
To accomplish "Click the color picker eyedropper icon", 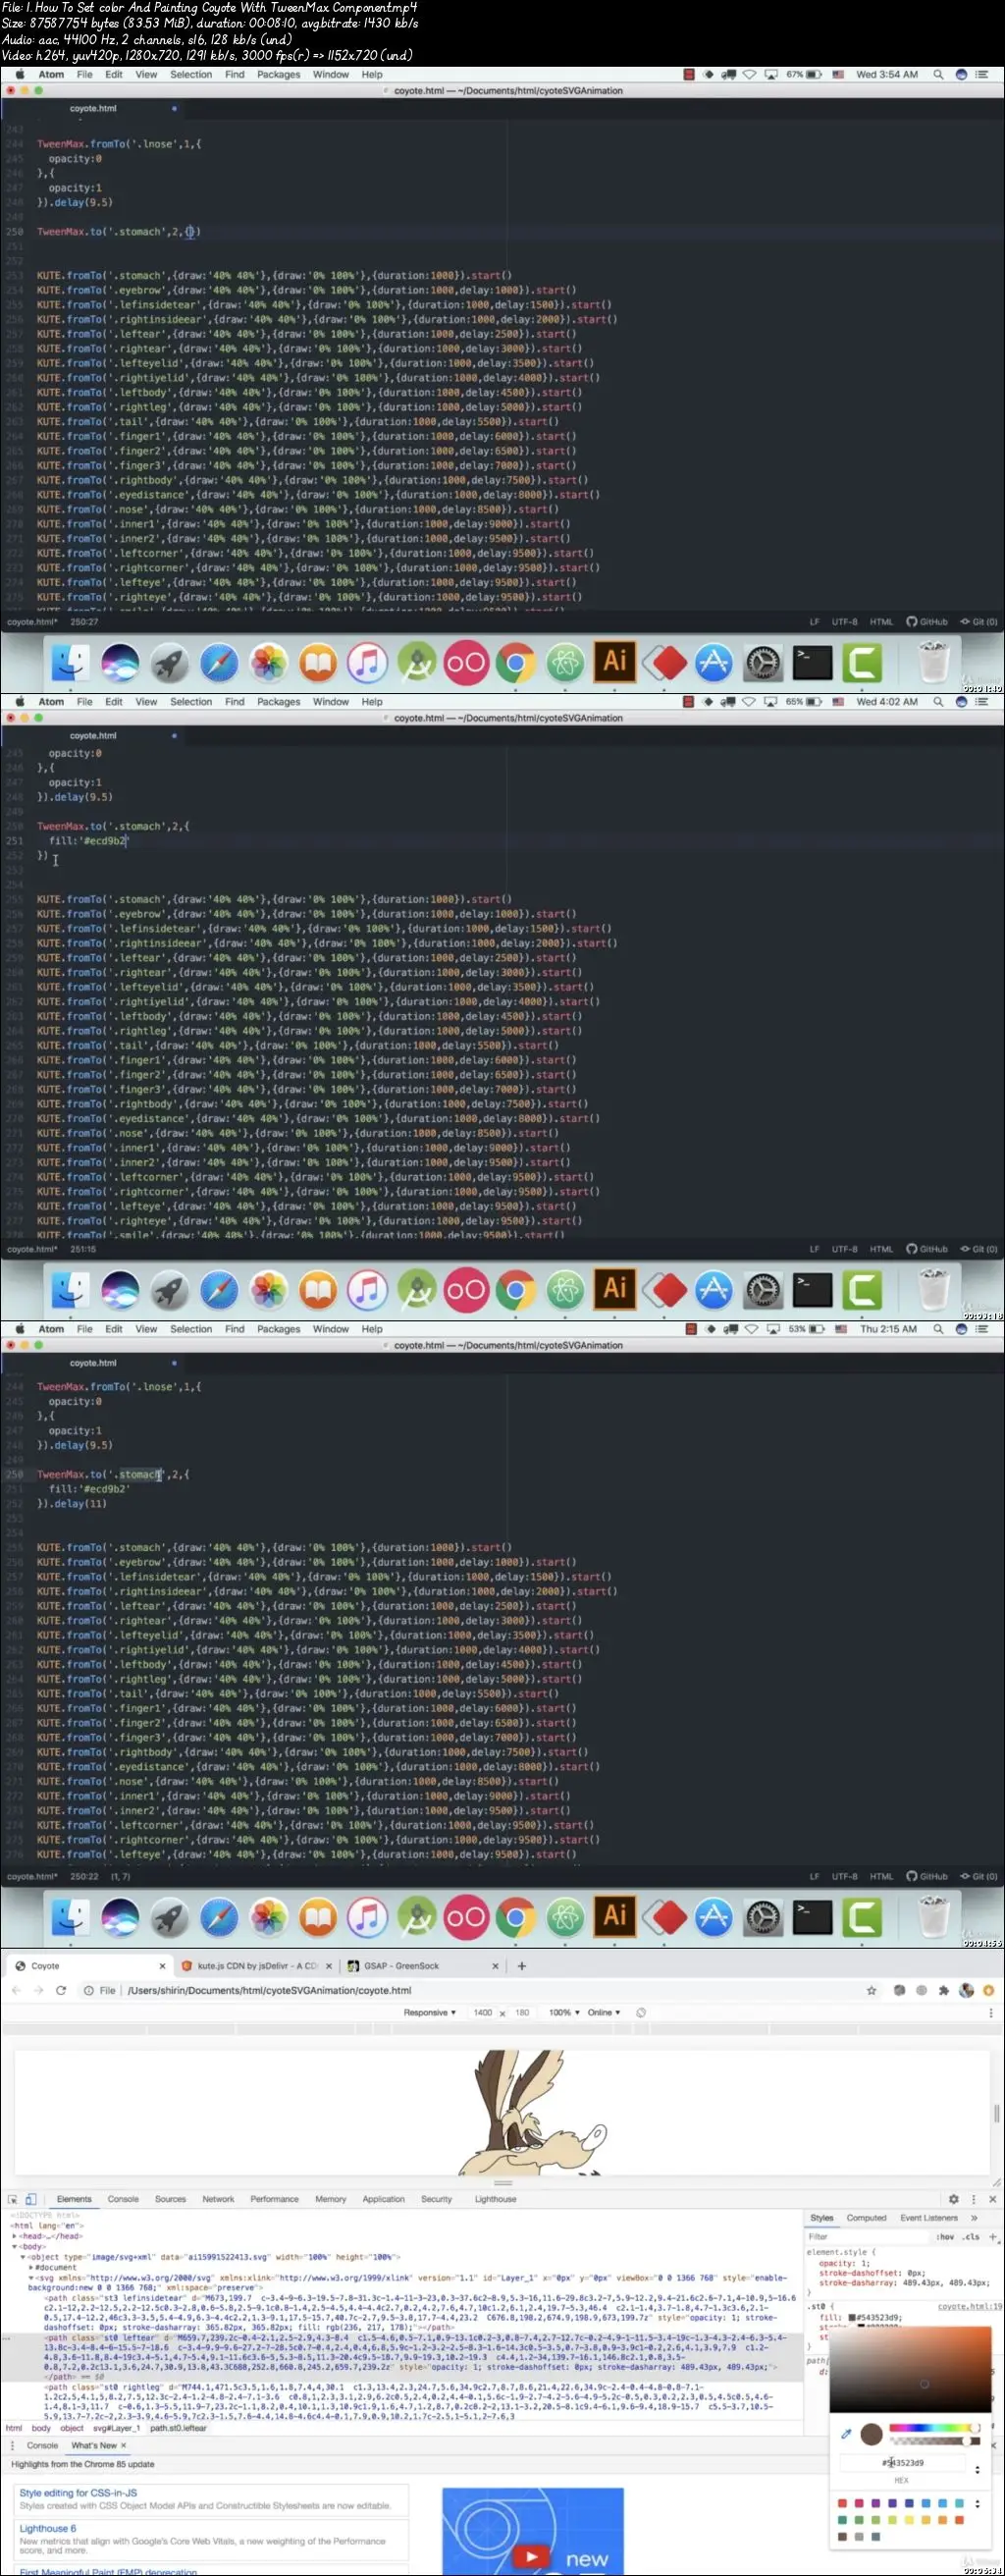I will point(846,2434).
